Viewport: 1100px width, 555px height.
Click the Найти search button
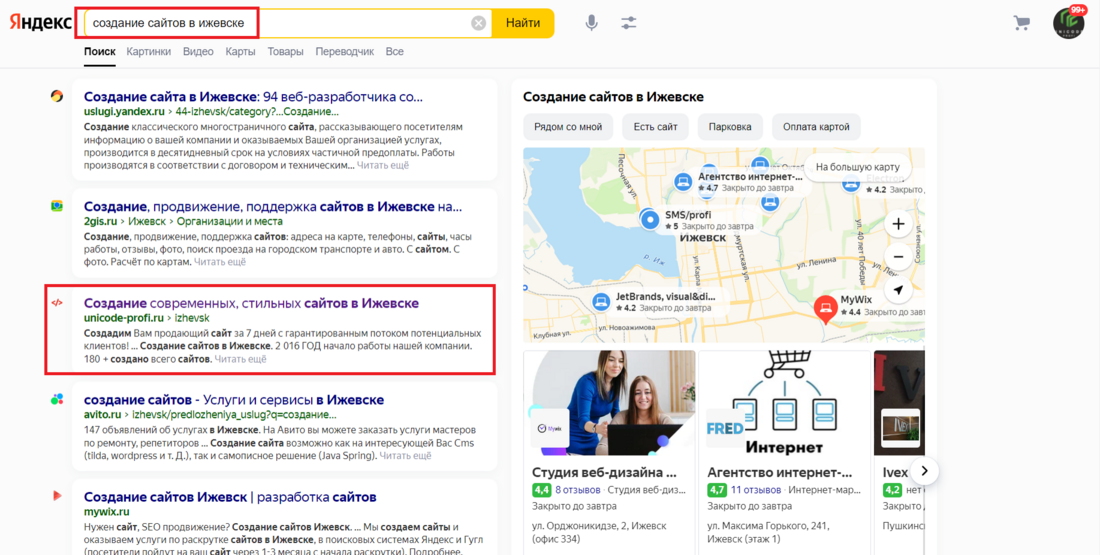tap(523, 23)
